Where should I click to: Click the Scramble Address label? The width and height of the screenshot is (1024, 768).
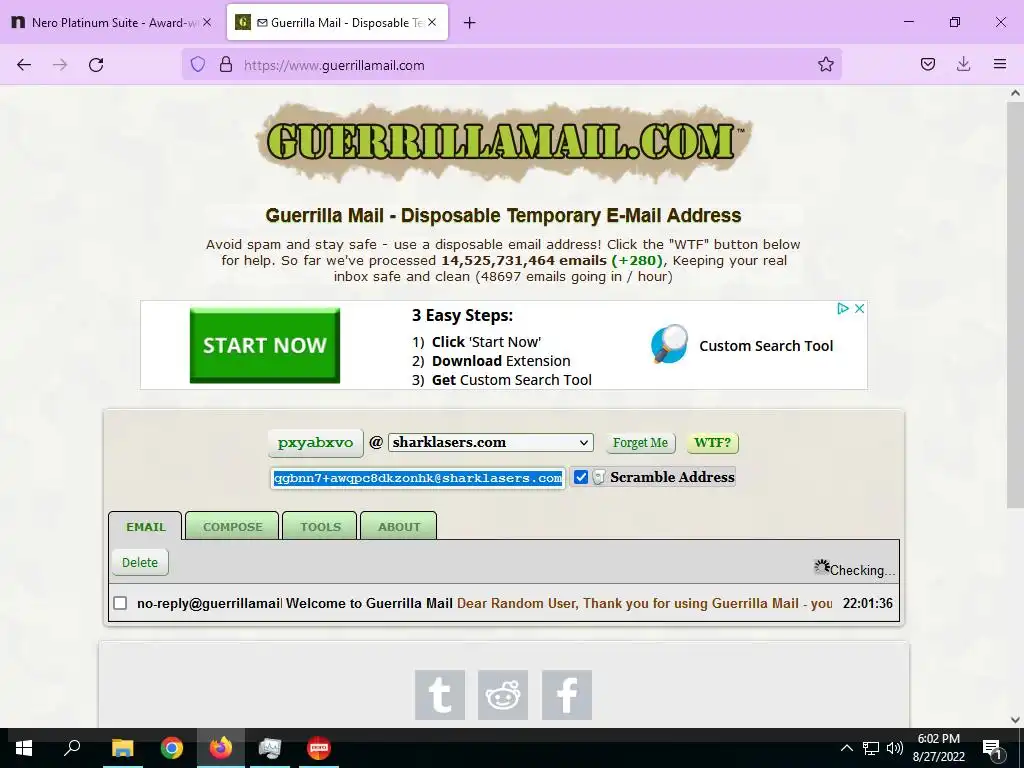pos(672,477)
